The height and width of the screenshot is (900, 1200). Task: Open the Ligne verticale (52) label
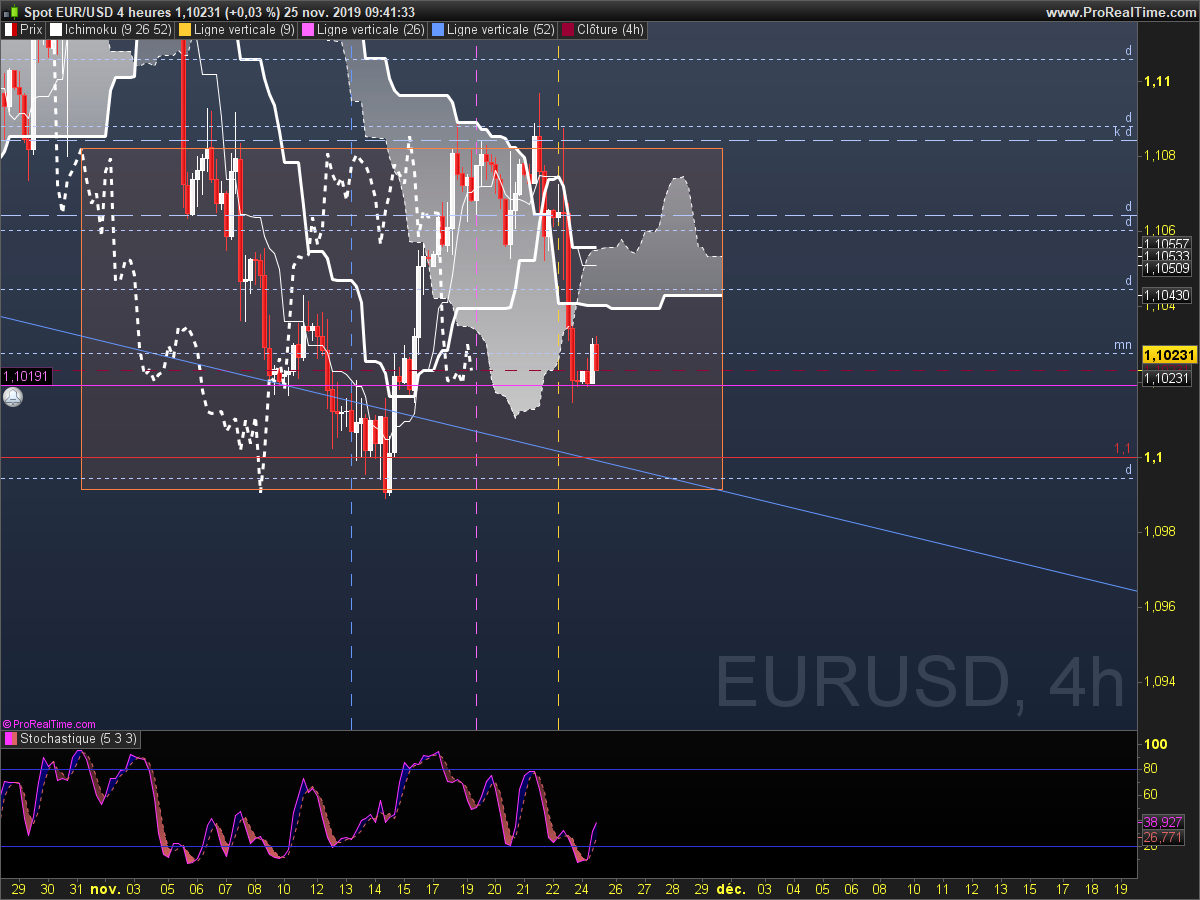(501, 31)
